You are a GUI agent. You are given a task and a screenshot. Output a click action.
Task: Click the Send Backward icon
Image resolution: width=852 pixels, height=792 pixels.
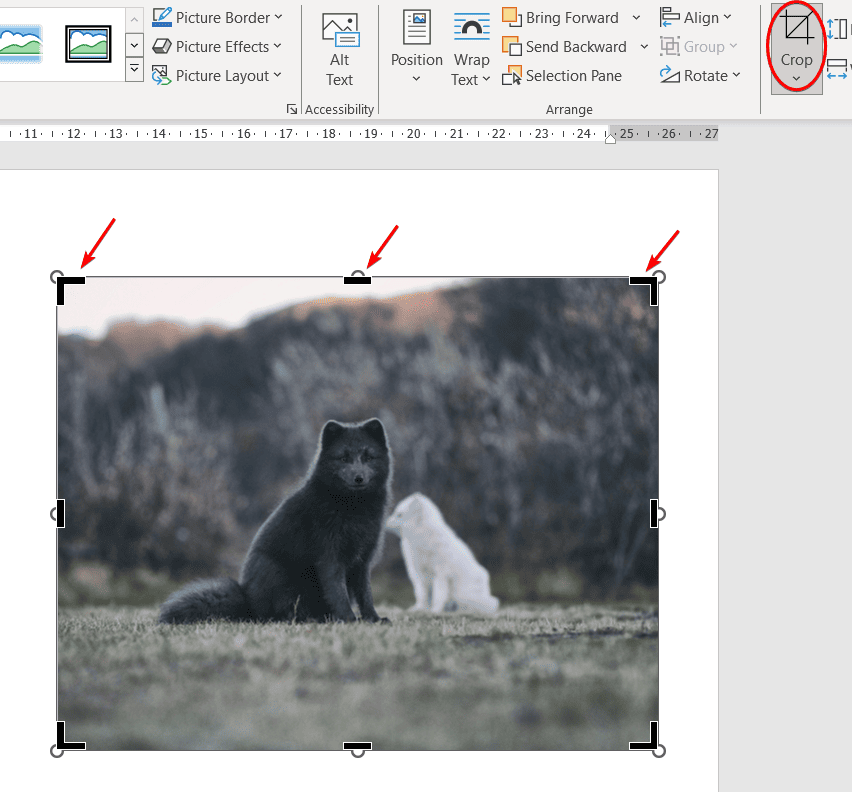(511, 47)
